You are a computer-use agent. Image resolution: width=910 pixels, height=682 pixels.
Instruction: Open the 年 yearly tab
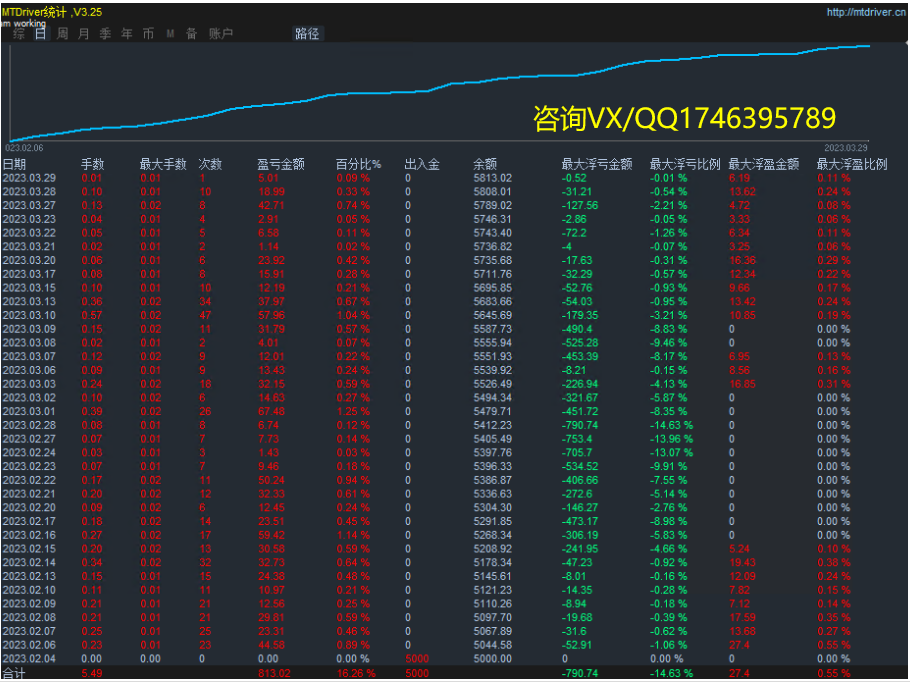tap(126, 33)
